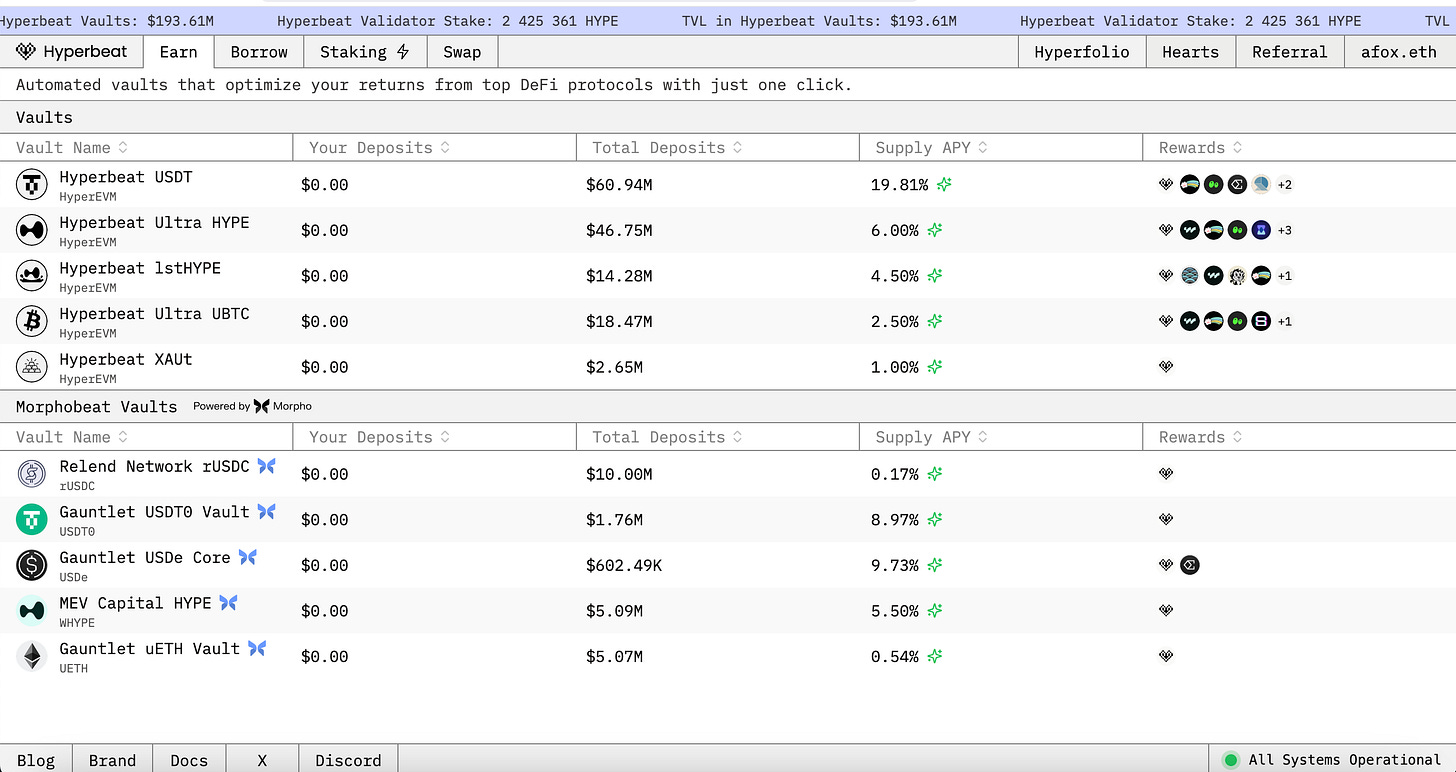Open the Hyperfolio tab
Viewport: 1456px width, 772px height.
point(1082,52)
